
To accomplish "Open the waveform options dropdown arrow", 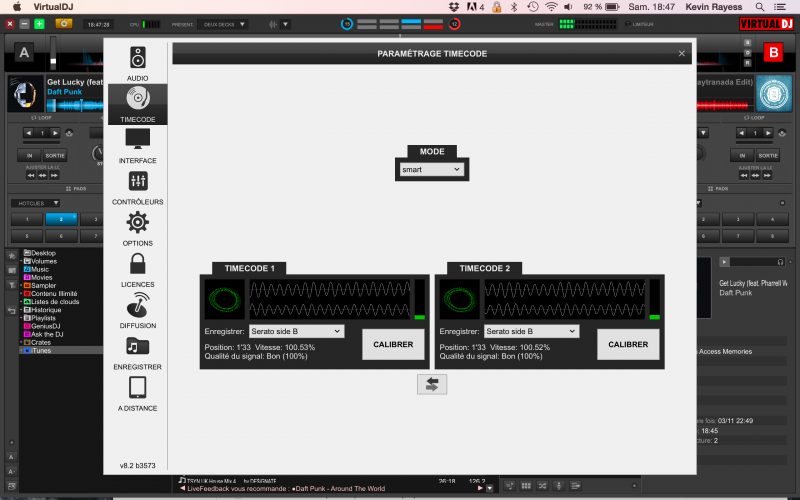I will (x=285, y=24).
